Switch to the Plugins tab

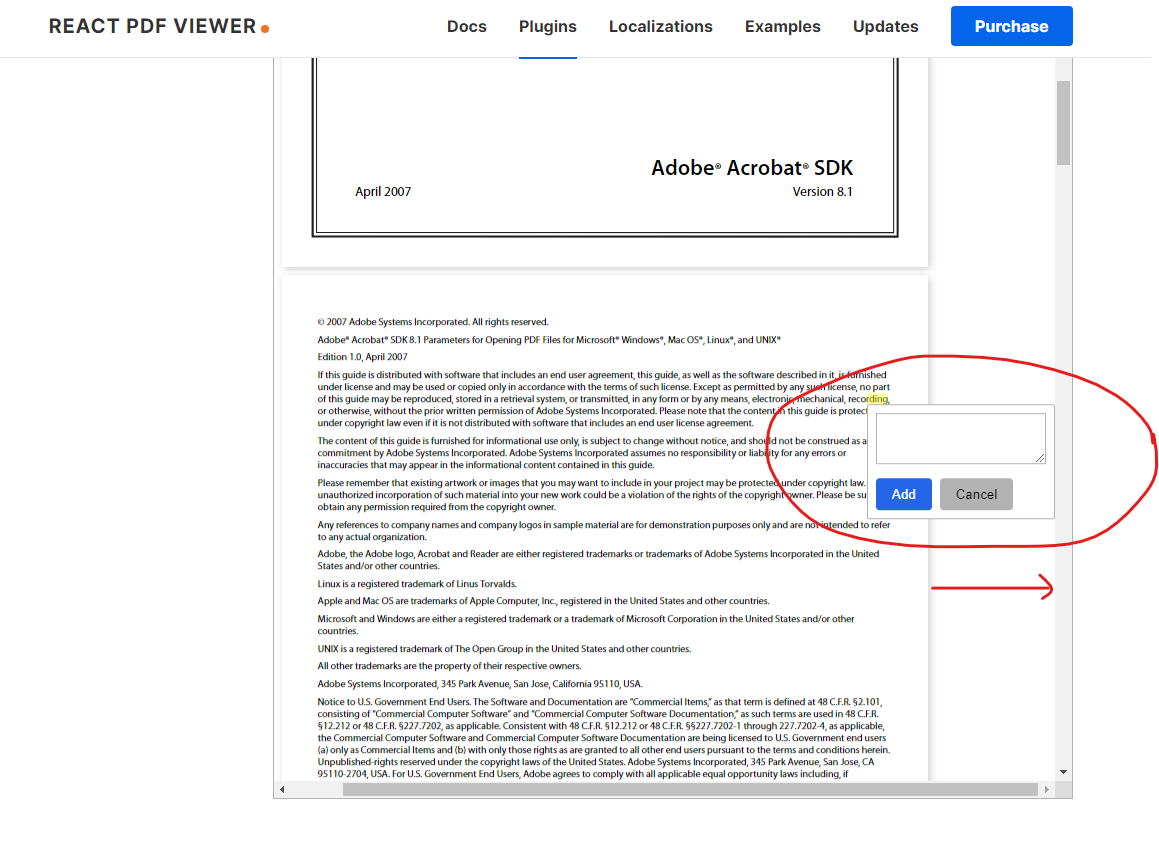(x=547, y=26)
